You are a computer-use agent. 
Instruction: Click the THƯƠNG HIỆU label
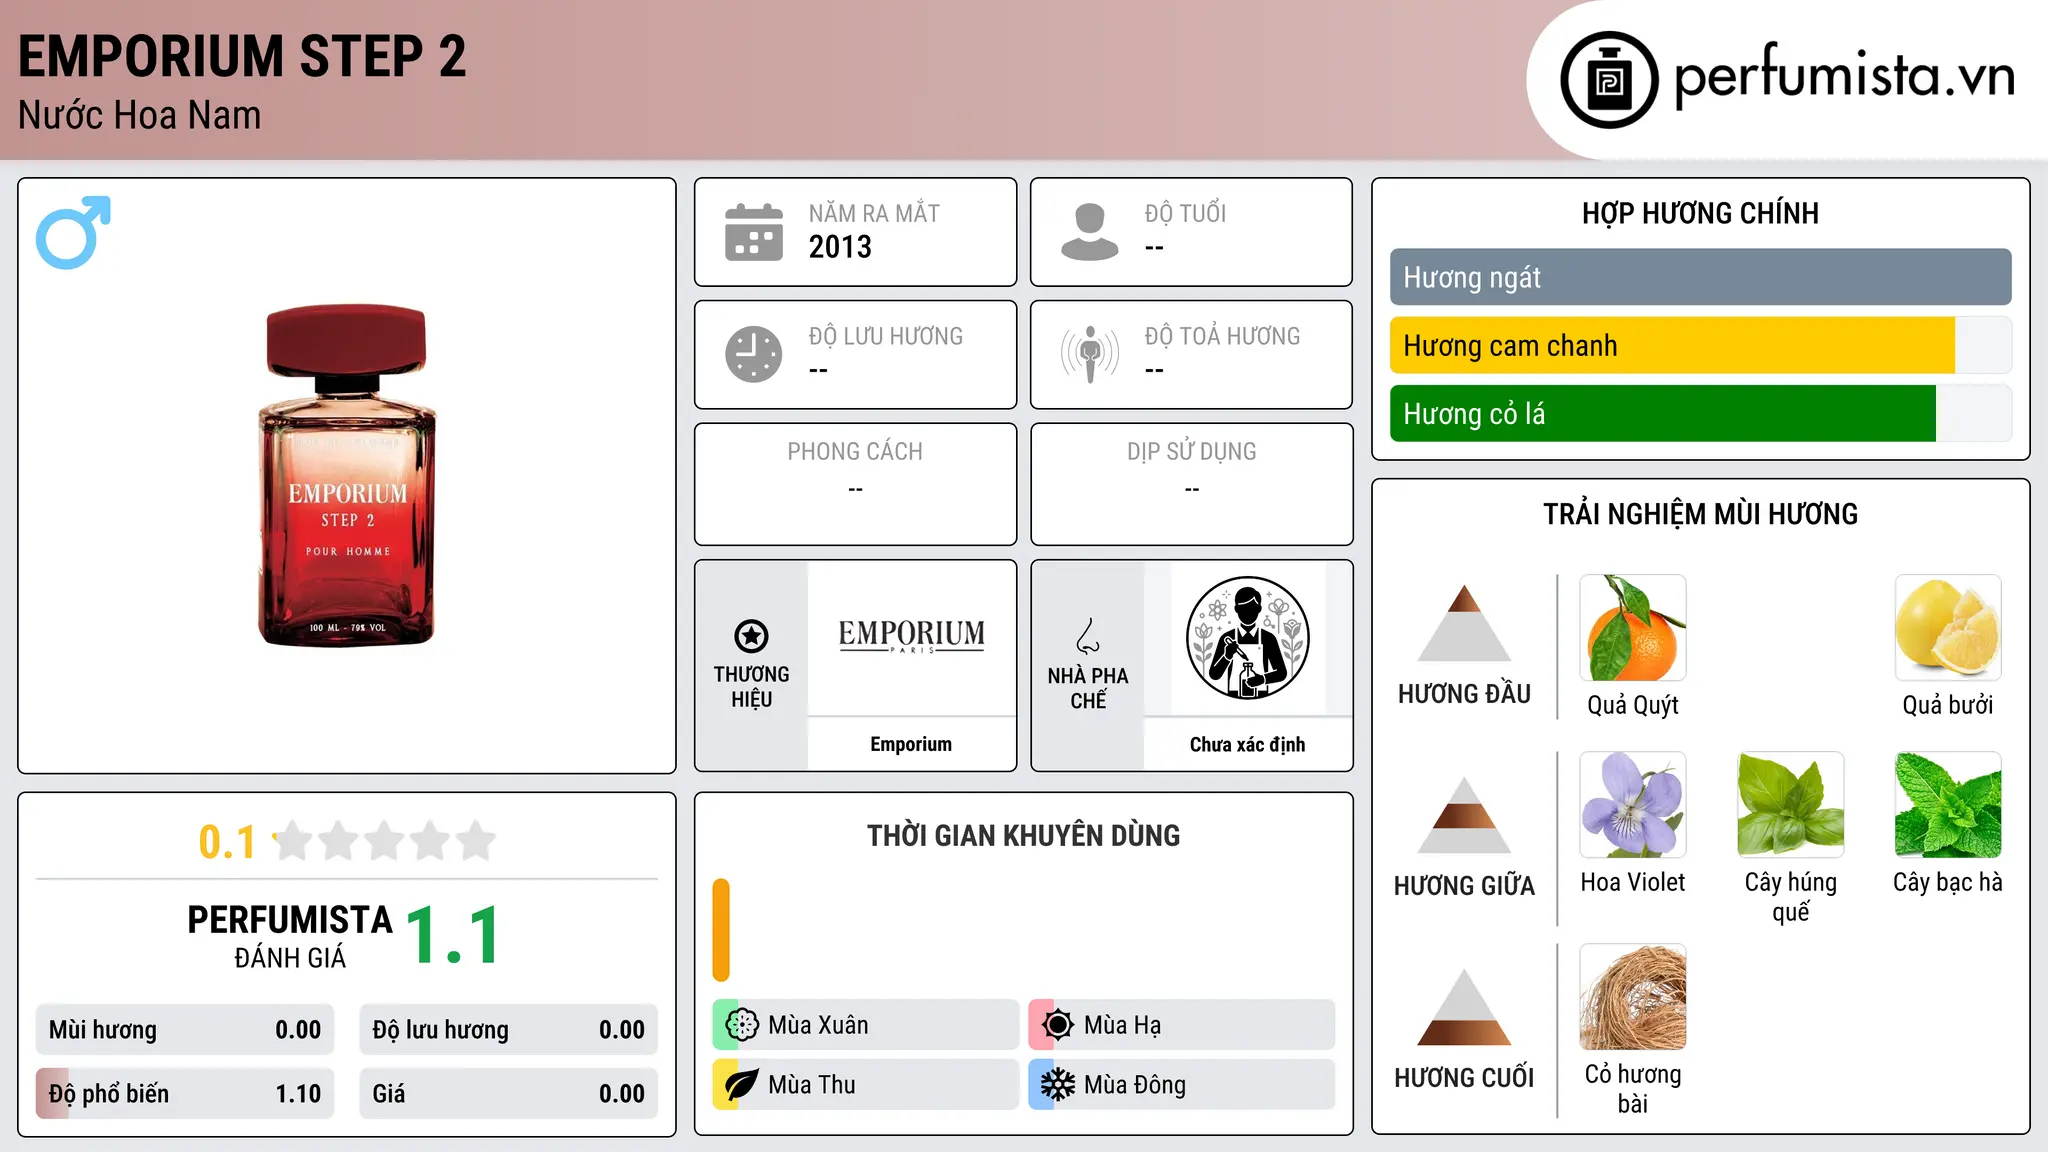751,687
